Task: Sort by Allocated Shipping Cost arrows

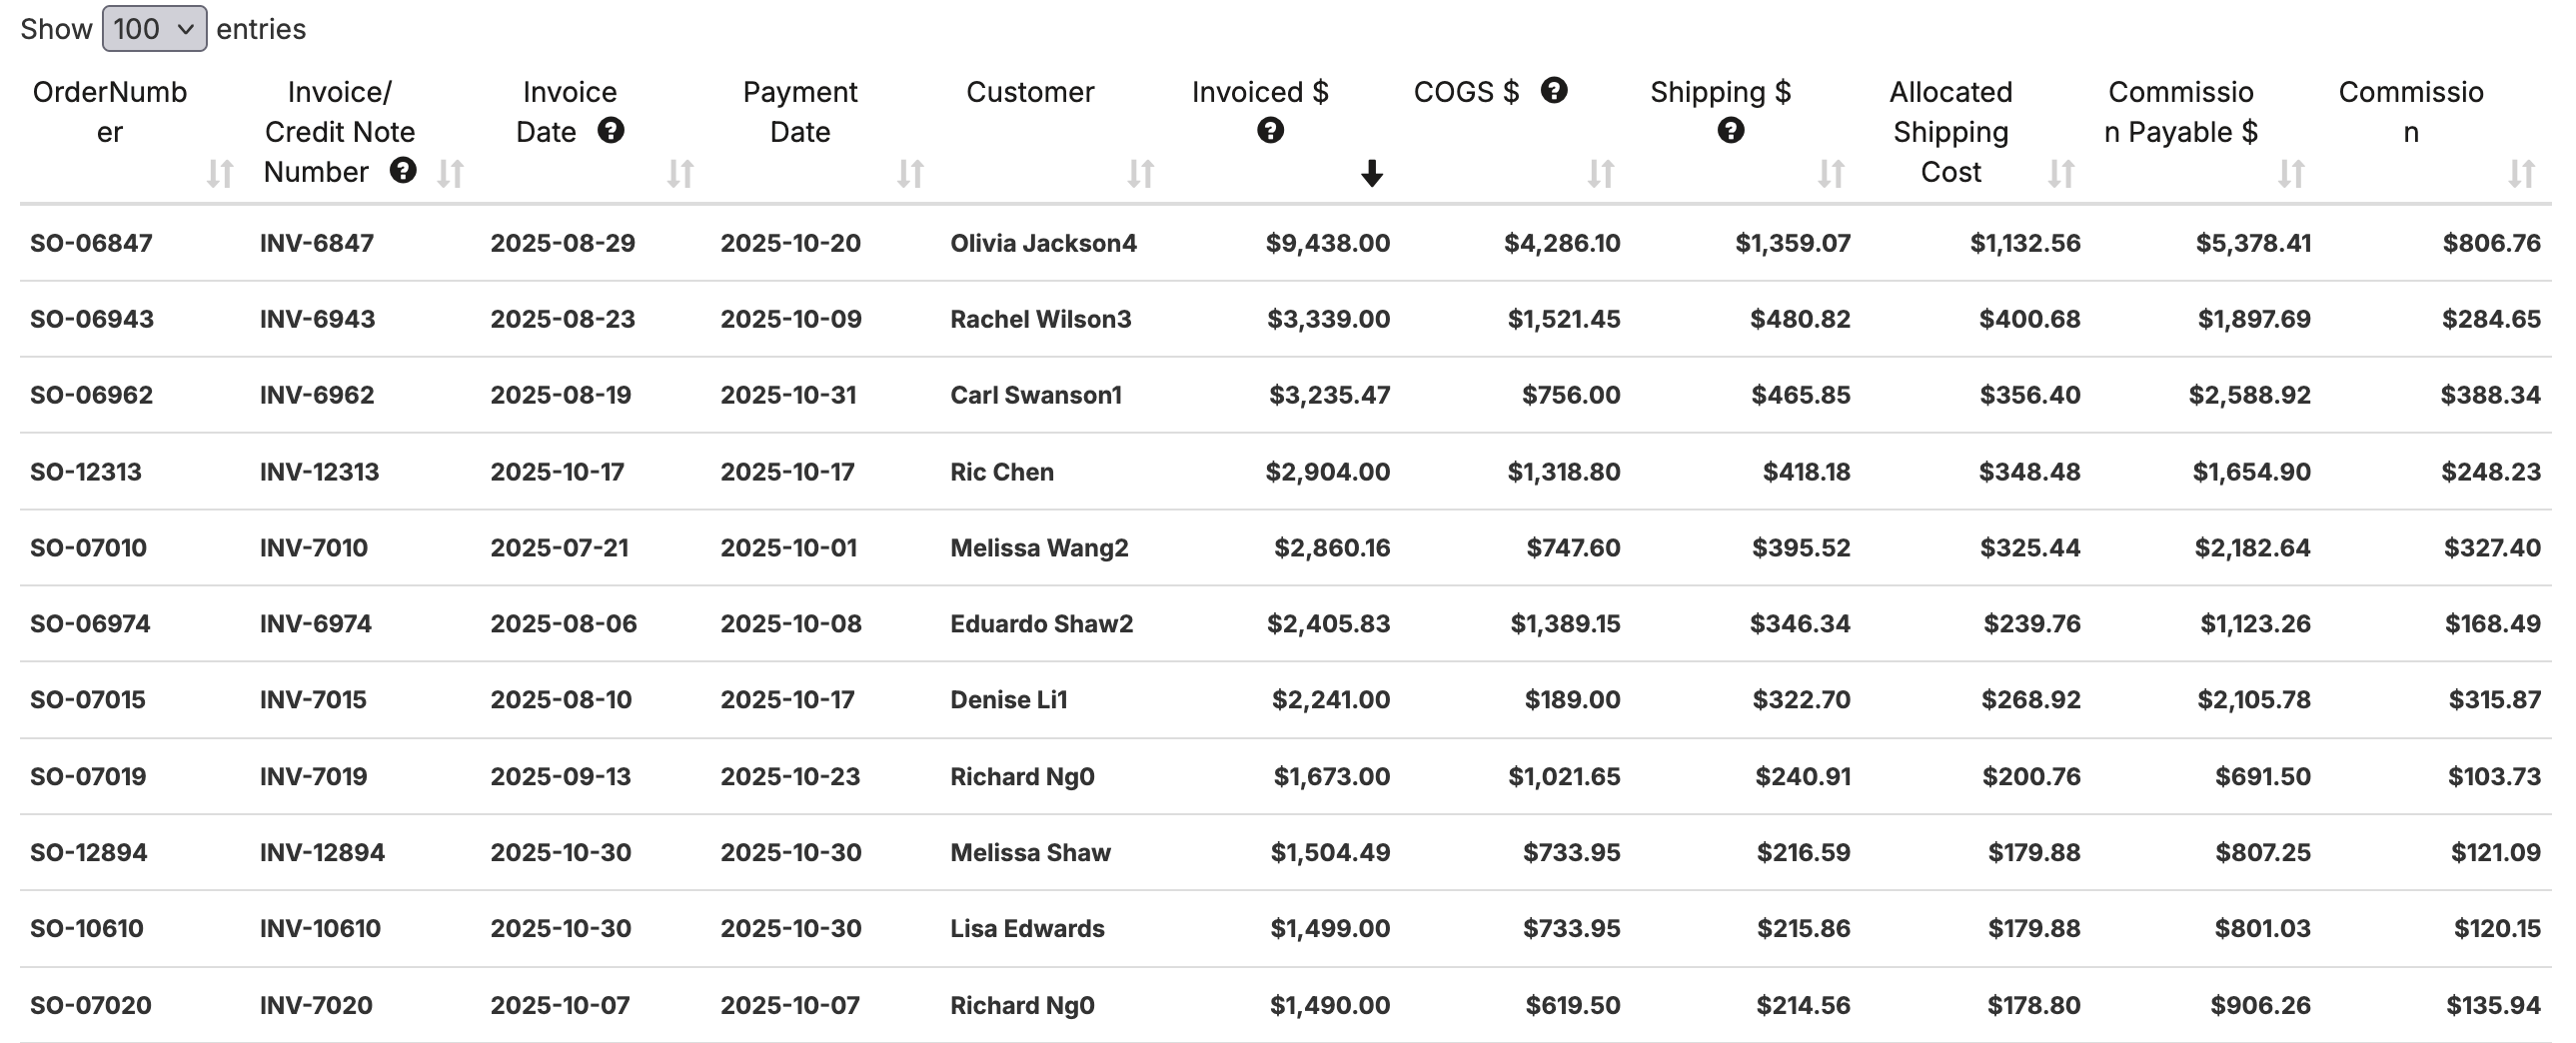Action: point(2061,174)
